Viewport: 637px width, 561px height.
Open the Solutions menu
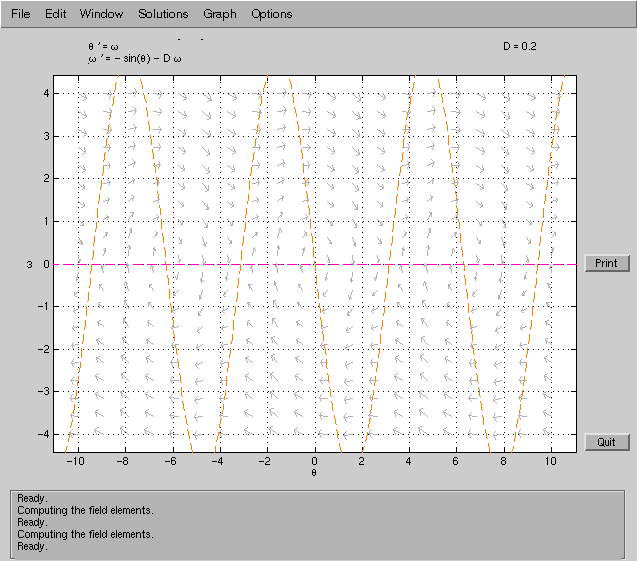163,14
